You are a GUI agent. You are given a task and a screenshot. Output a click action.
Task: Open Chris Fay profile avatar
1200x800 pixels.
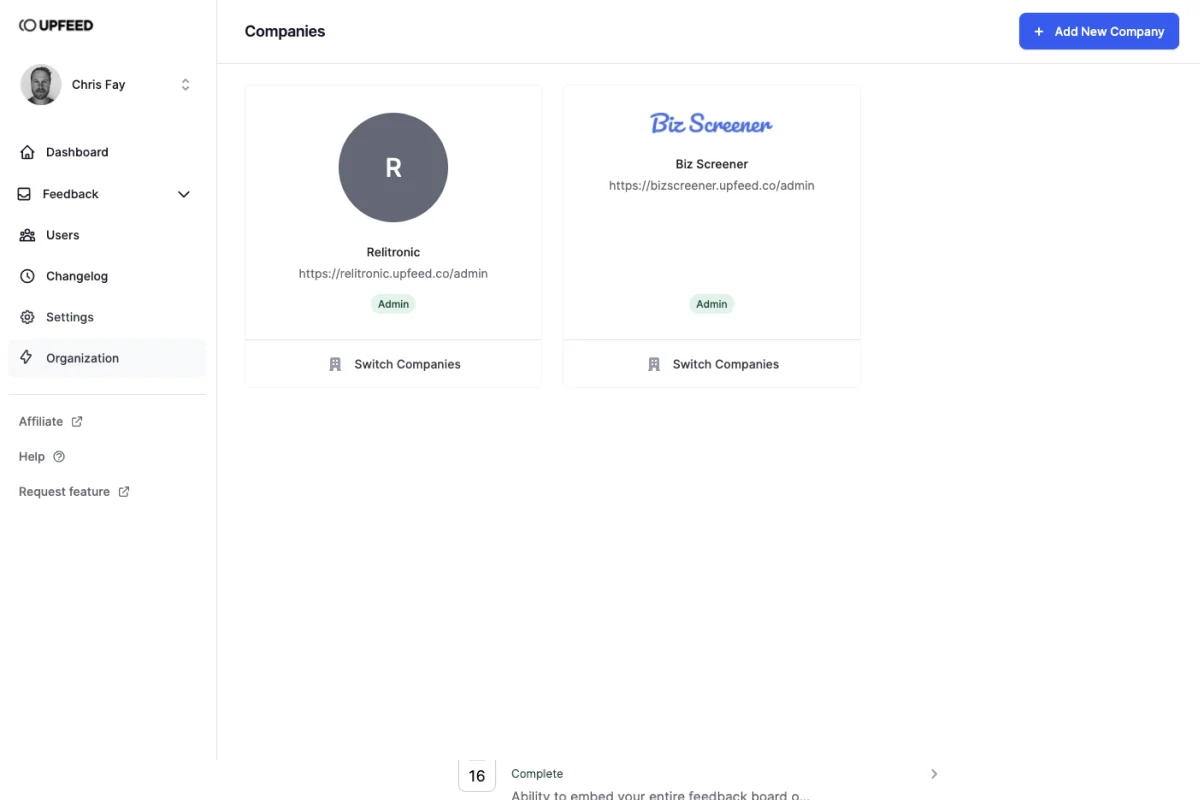41,85
